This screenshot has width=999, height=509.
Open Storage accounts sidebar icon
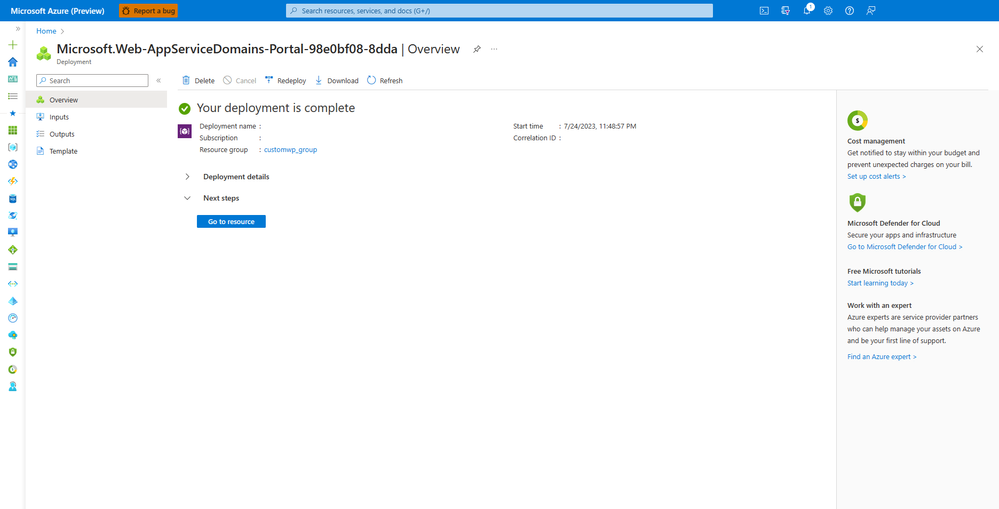point(13,266)
